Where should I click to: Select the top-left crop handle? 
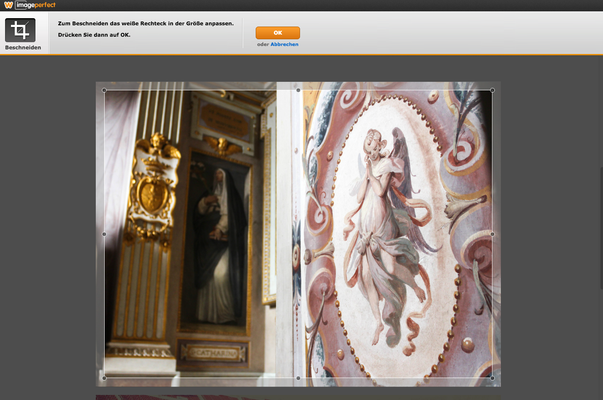(x=104, y=90)
